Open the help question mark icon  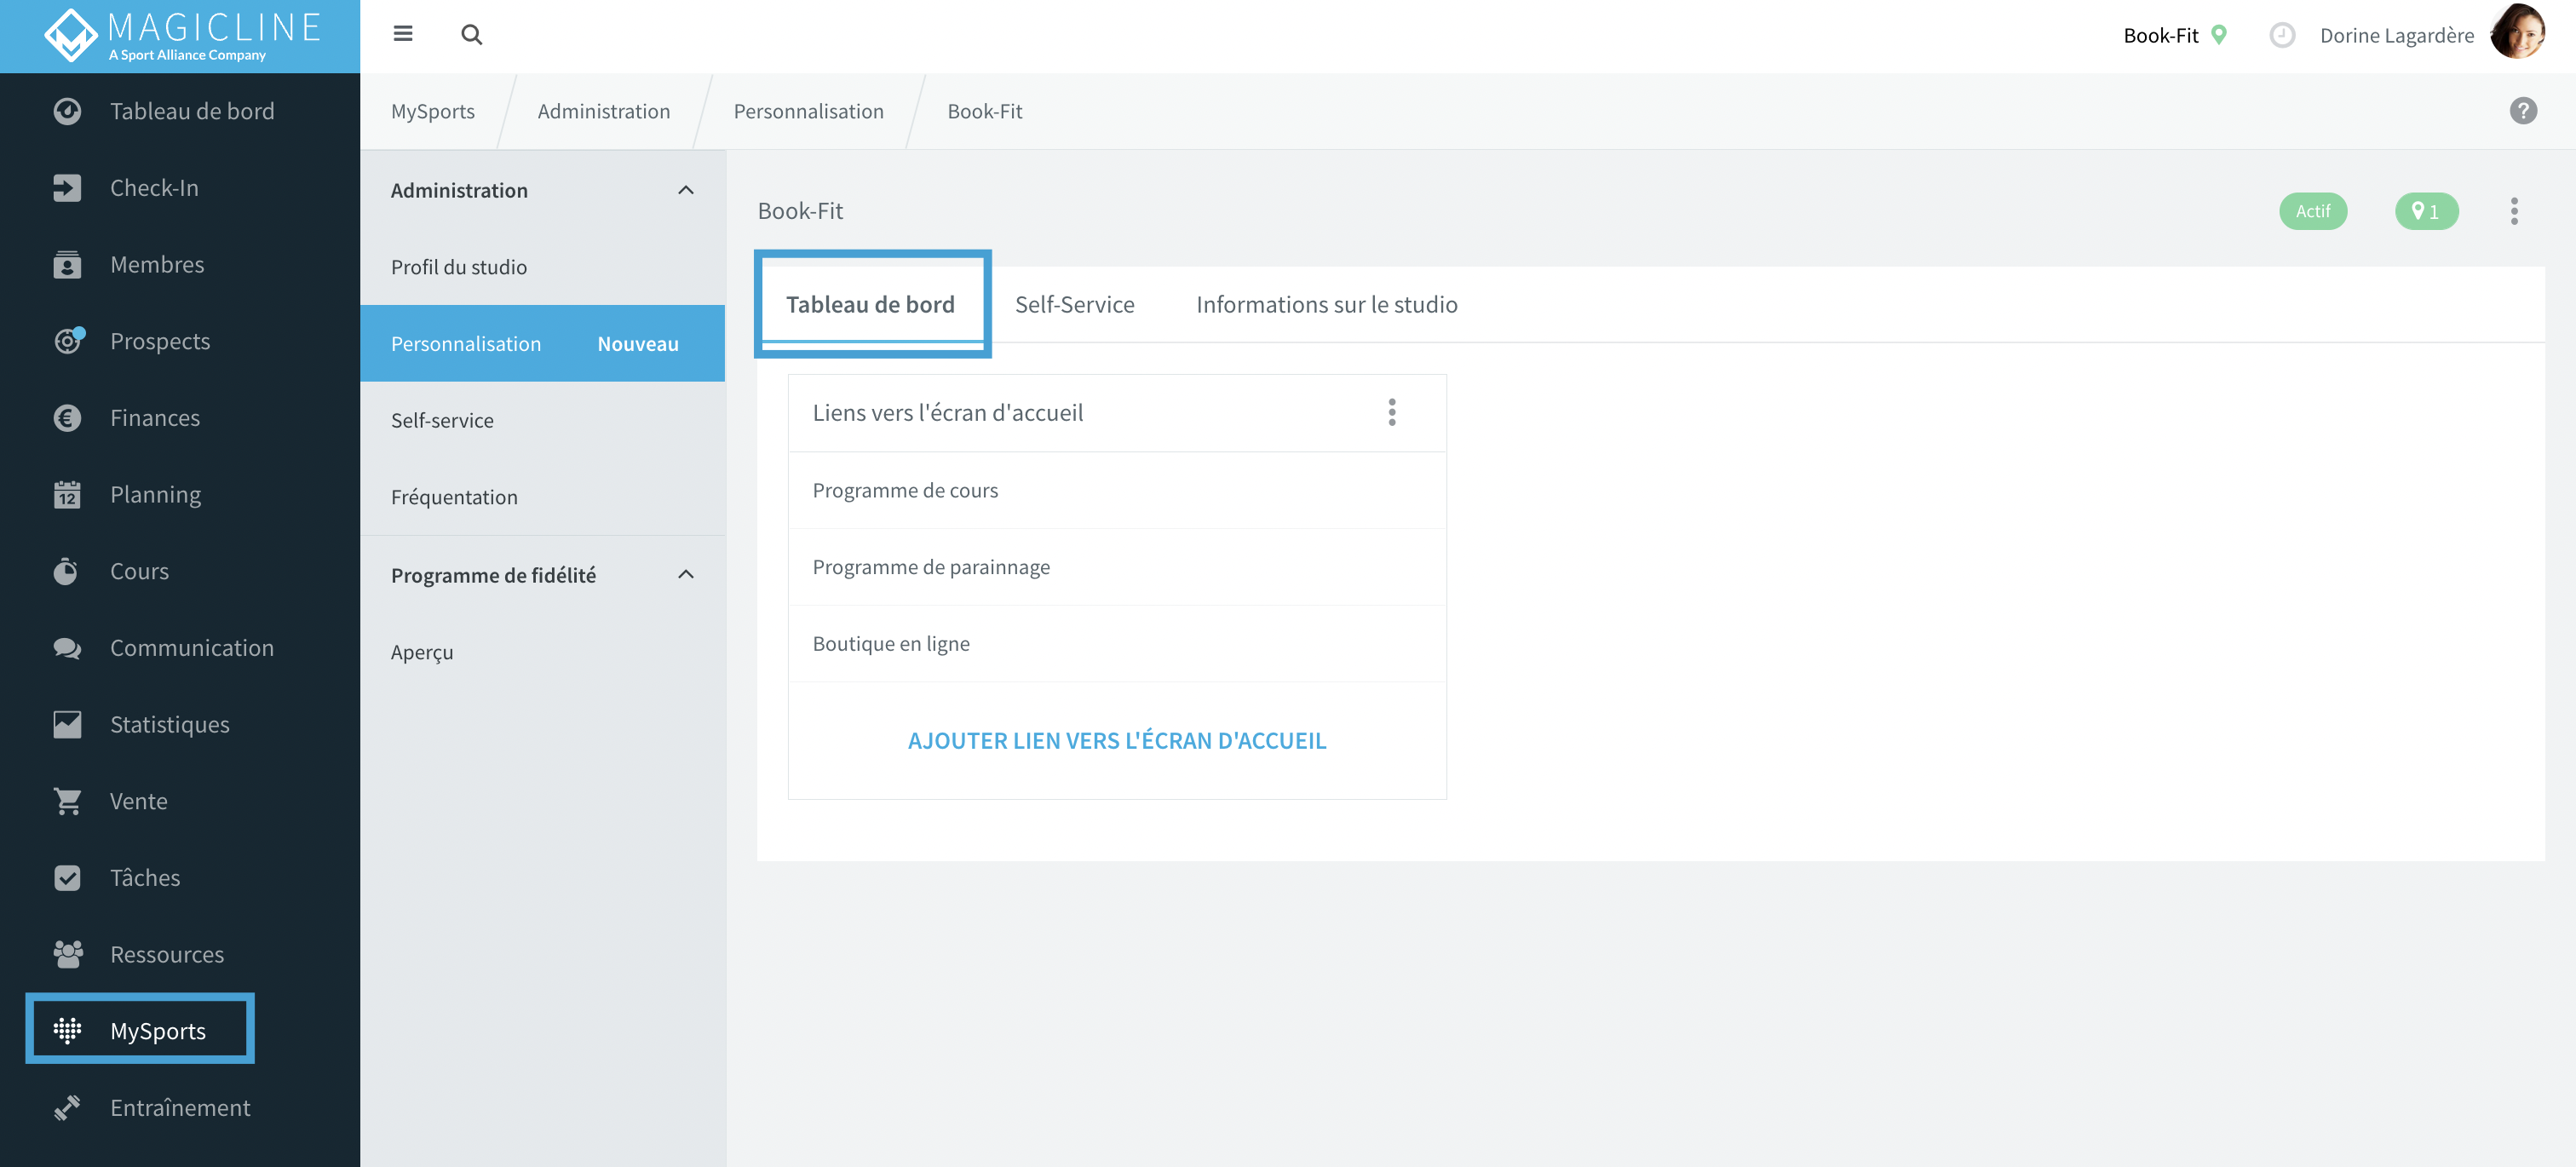click(x=2522, y=111)
